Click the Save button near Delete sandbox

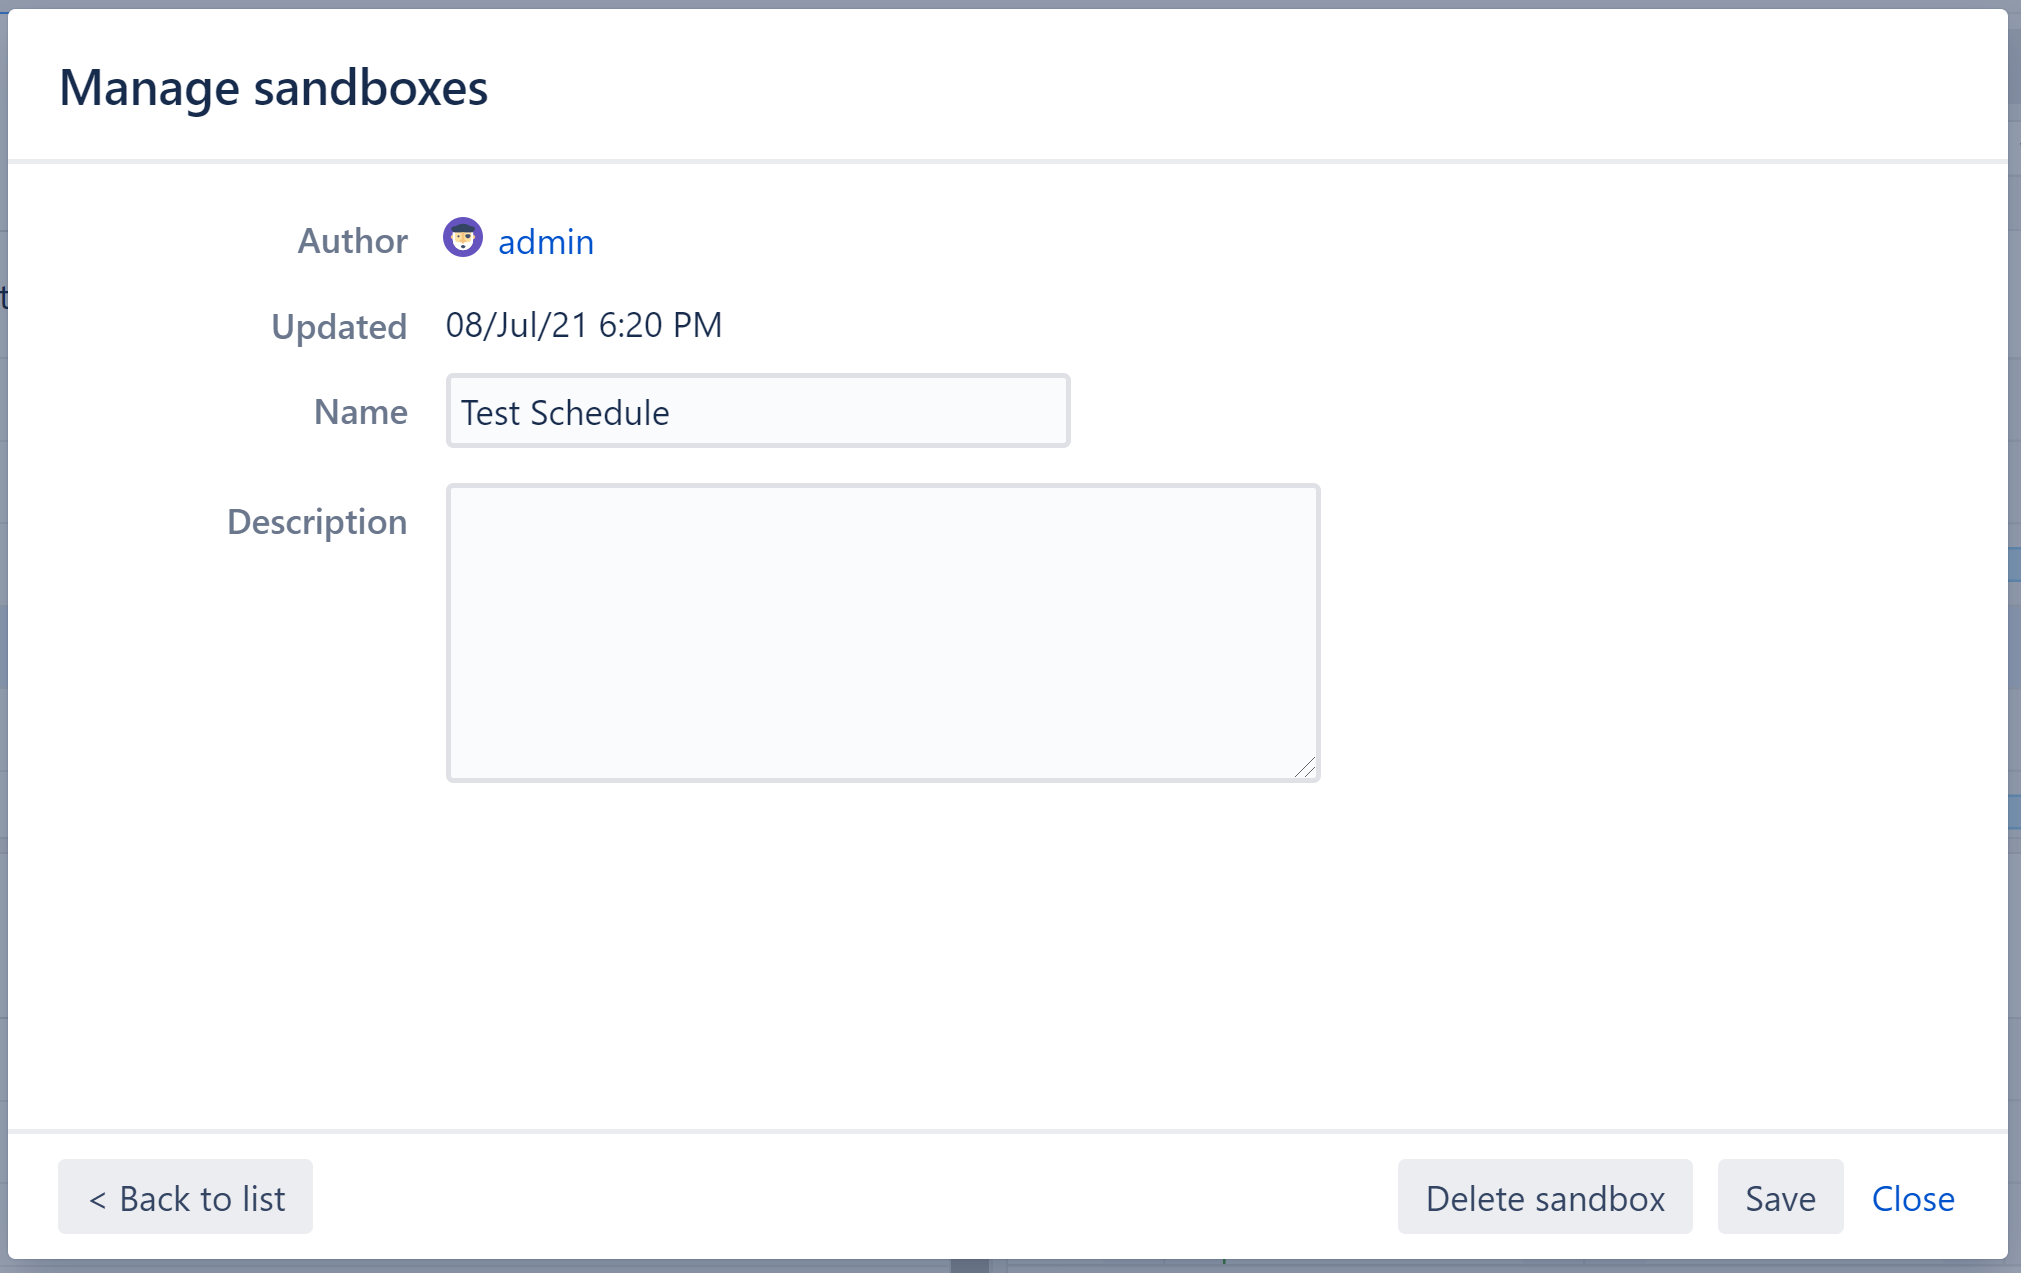1780,1197
